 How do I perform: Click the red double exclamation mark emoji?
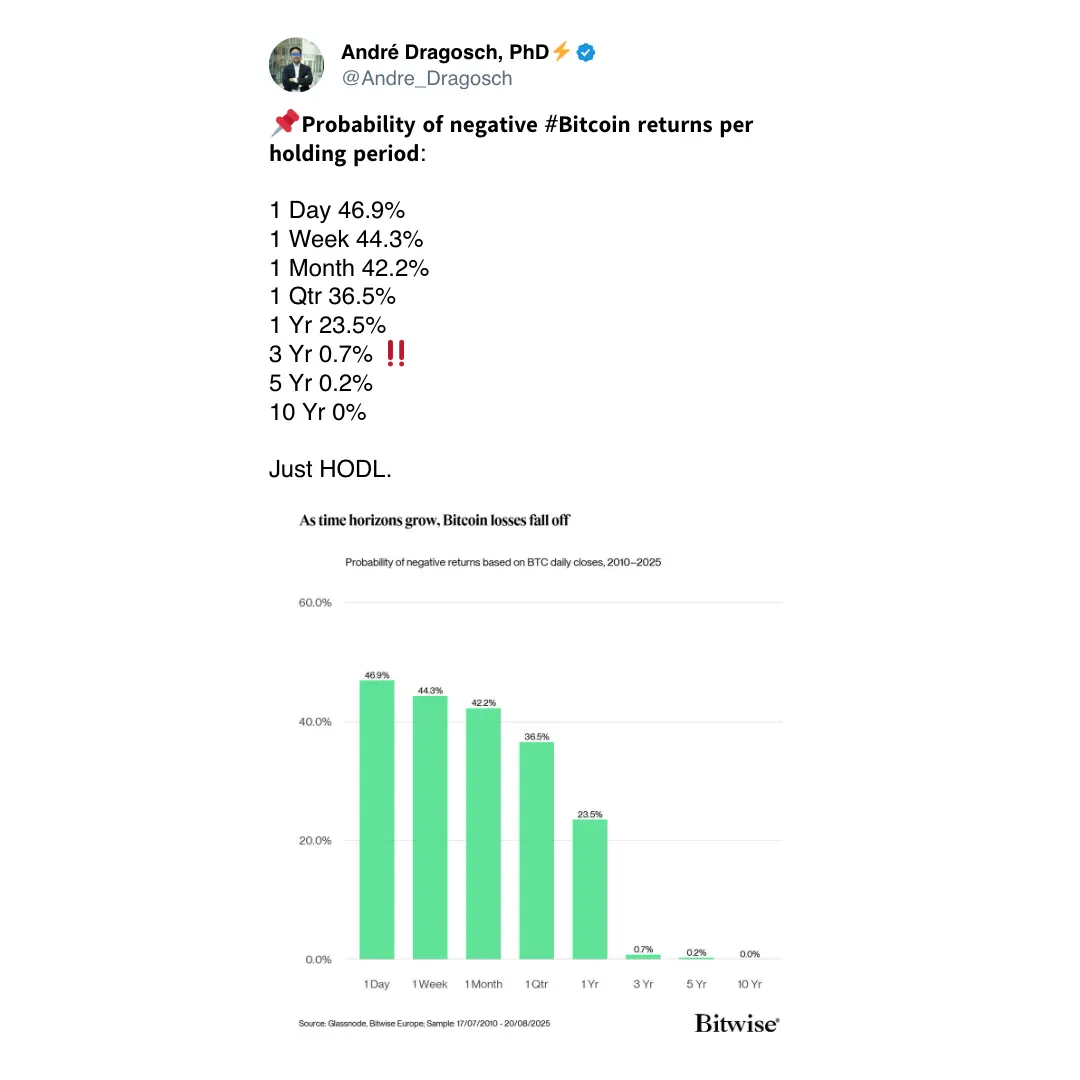click(x=395, y=353)
